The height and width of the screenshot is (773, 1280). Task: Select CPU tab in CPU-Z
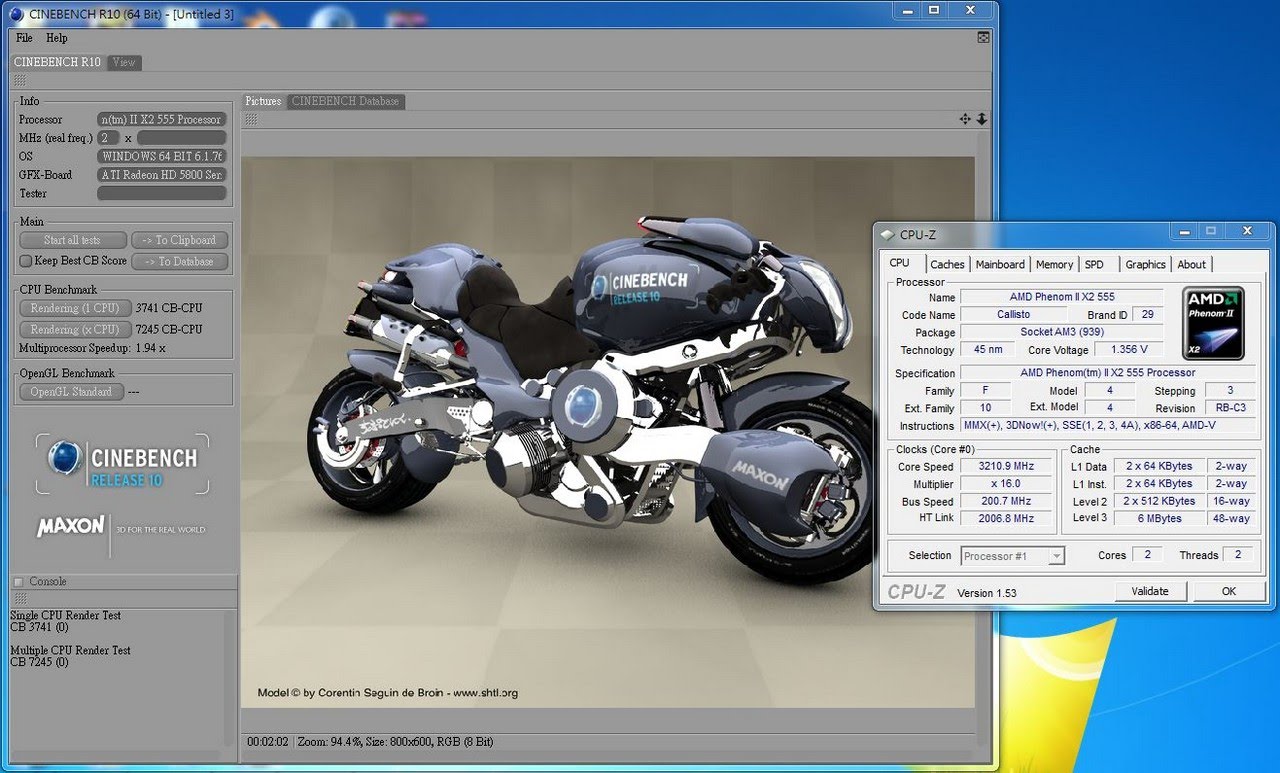900,263
